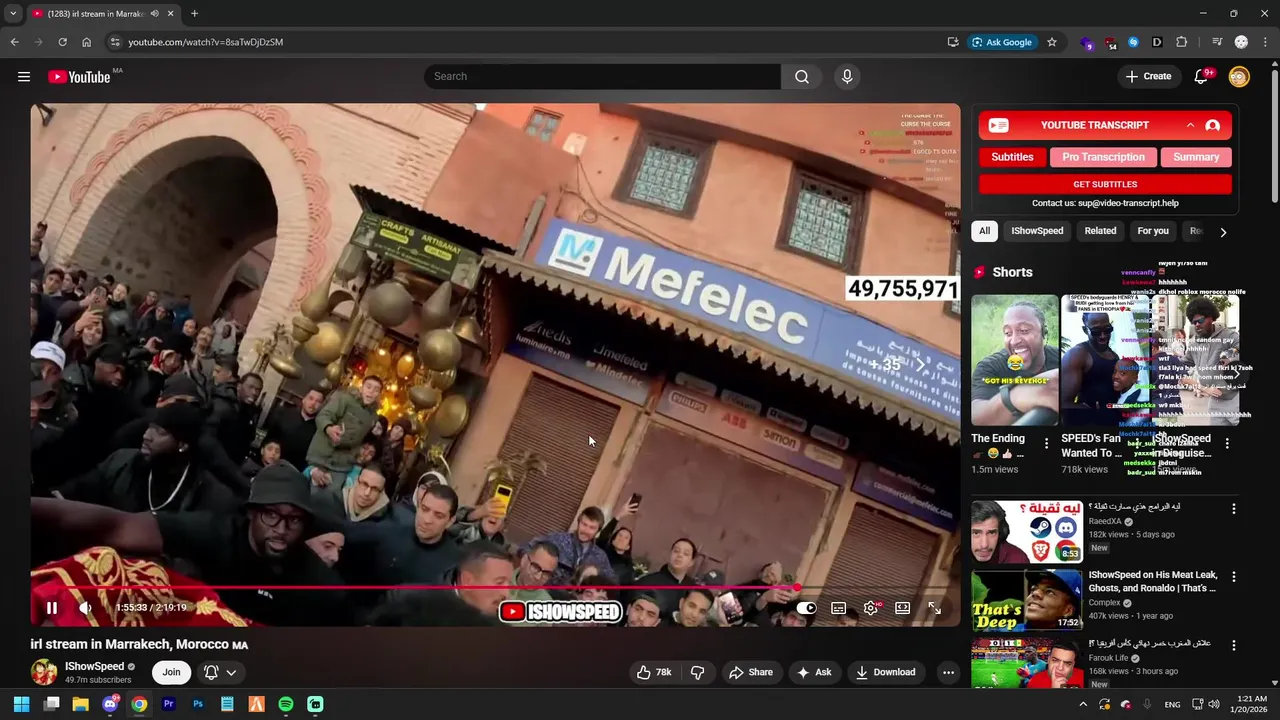Image resolution: width=1280 pixels, height=720 pixels.
Task: Open the Windows Start menu
Action: [21, 704]
